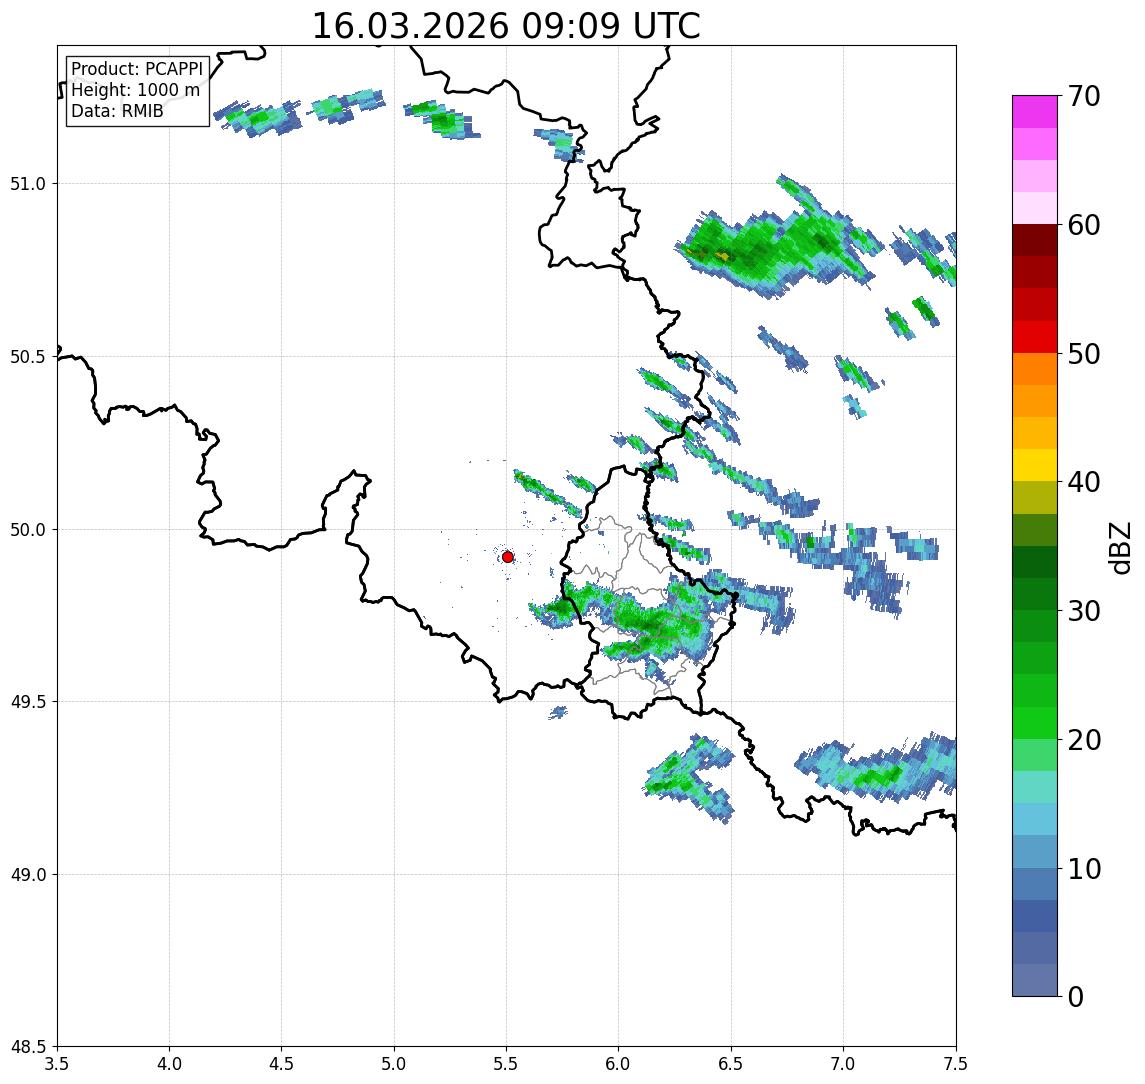Click the "Product: PCAPPI" legend line

(137, 69)
